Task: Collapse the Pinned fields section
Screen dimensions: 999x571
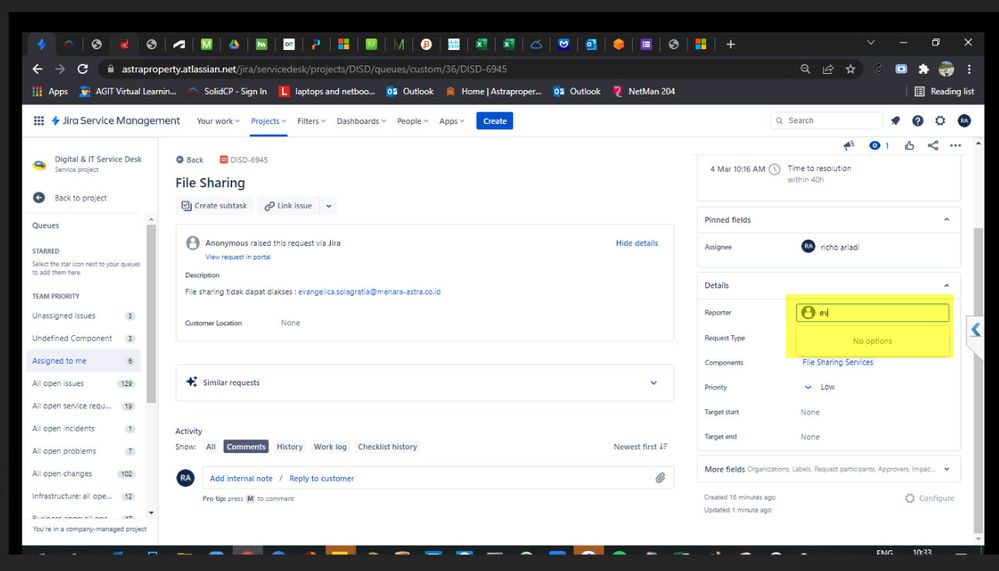Action: 947,220
